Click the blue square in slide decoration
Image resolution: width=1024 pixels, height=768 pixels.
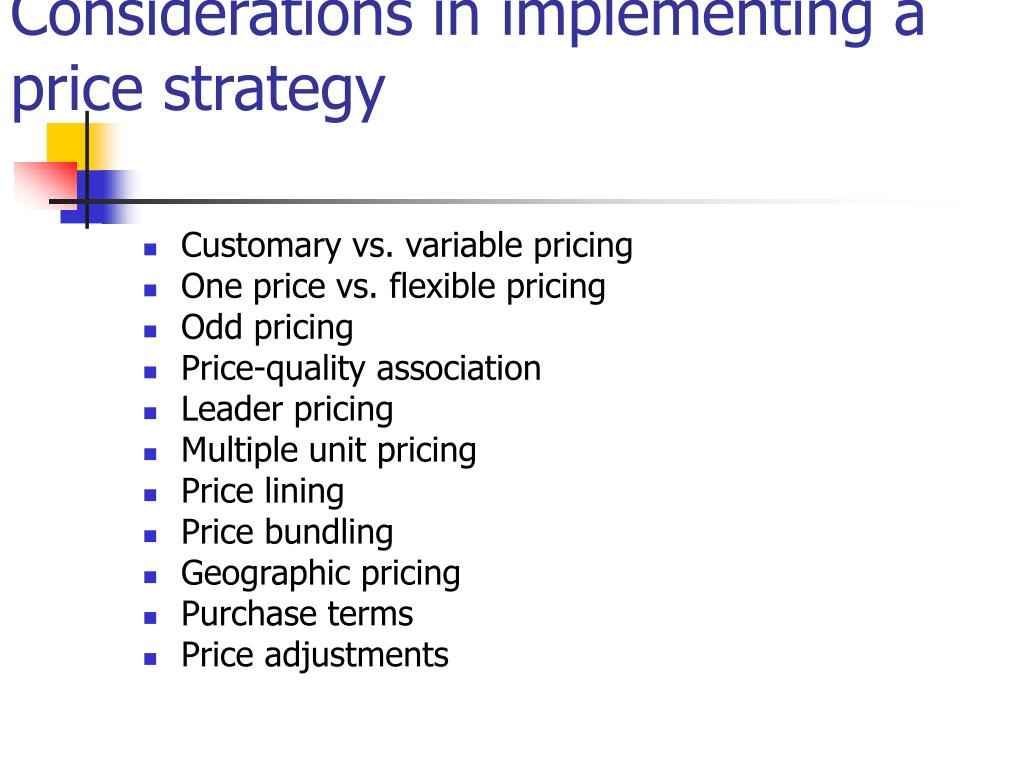click(99, 197)
